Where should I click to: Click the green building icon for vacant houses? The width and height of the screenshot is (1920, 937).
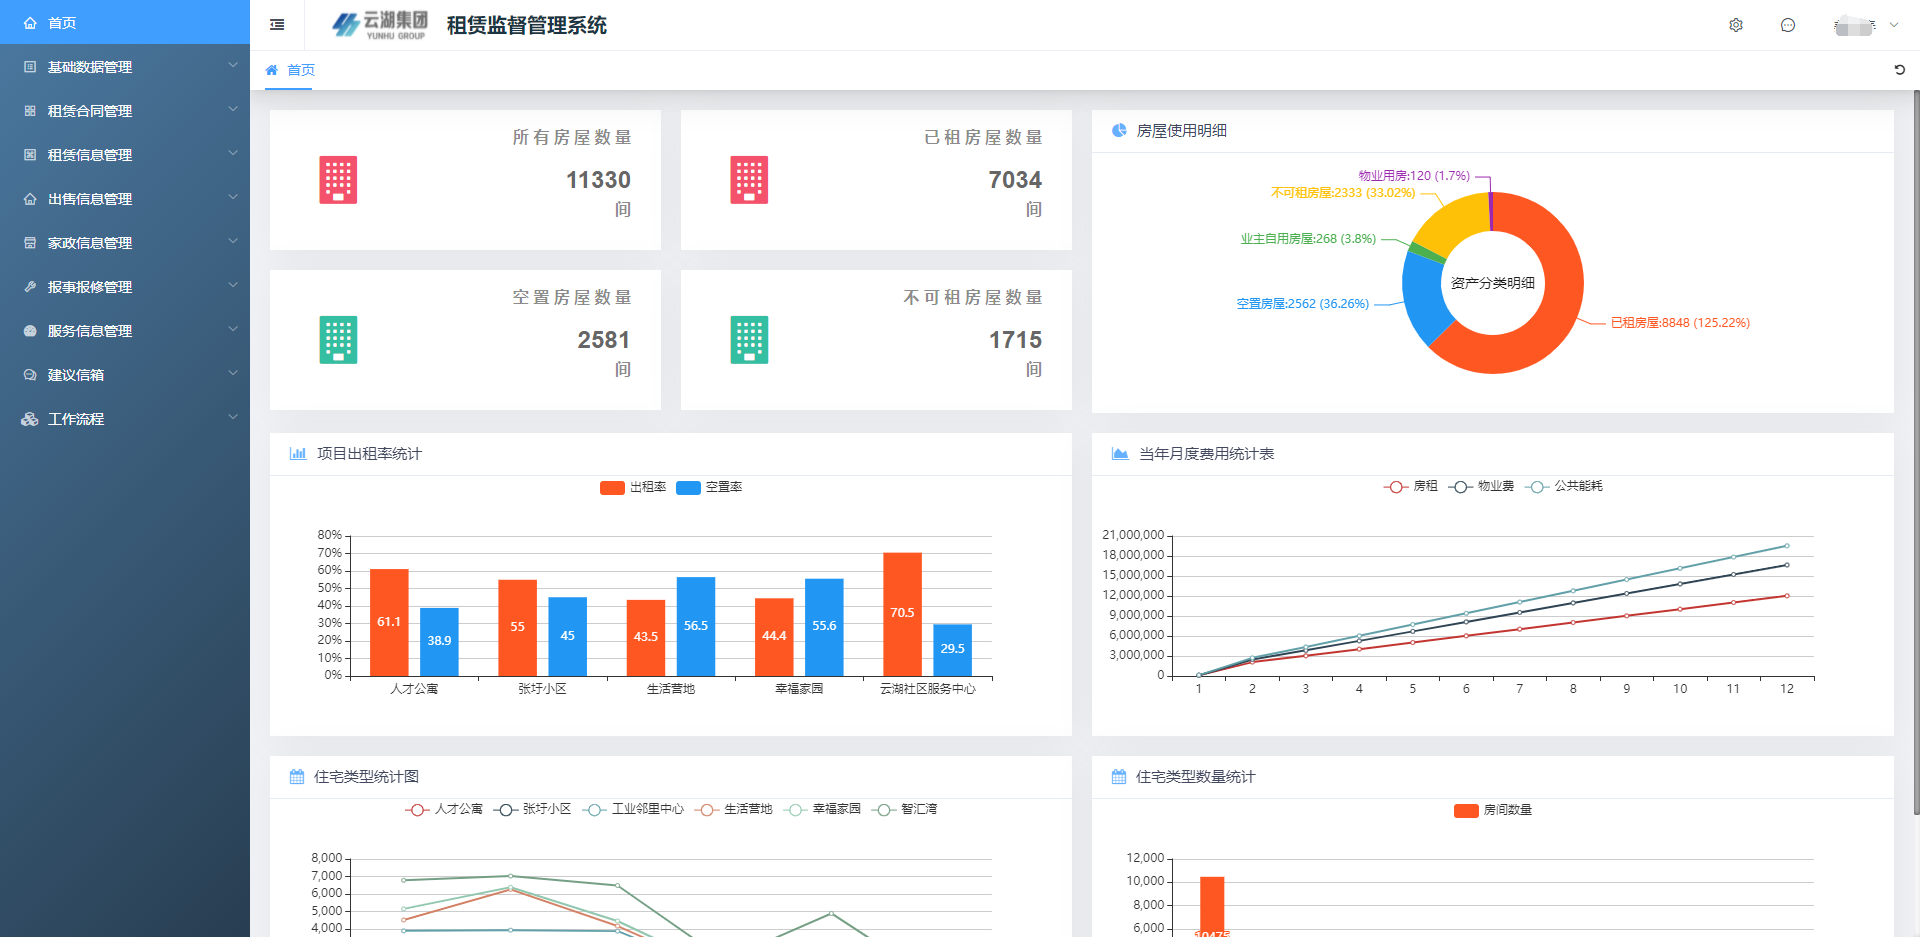pos(338,340)
